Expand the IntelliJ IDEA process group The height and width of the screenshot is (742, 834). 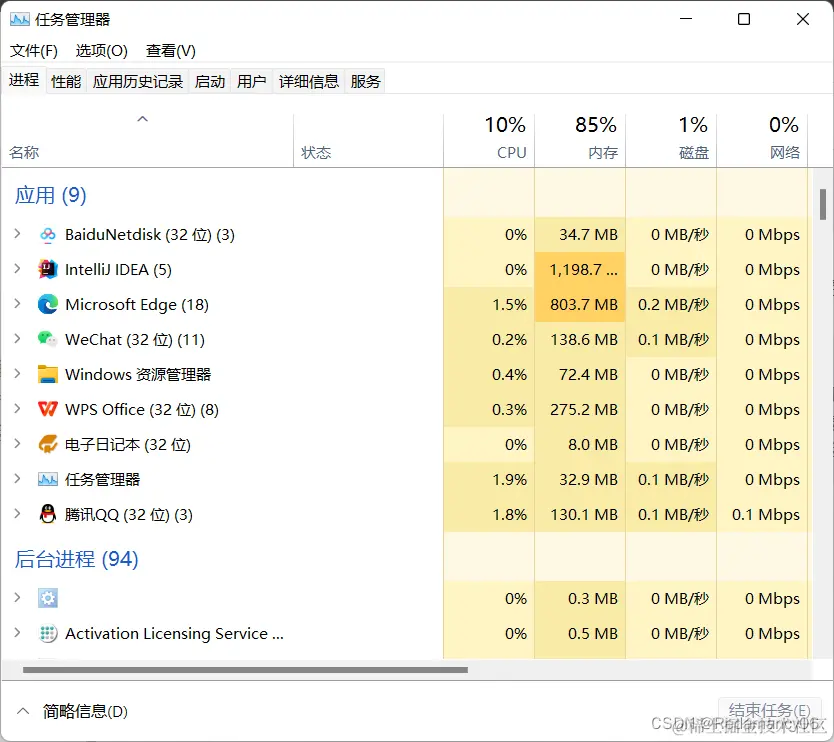pos(17,269)
